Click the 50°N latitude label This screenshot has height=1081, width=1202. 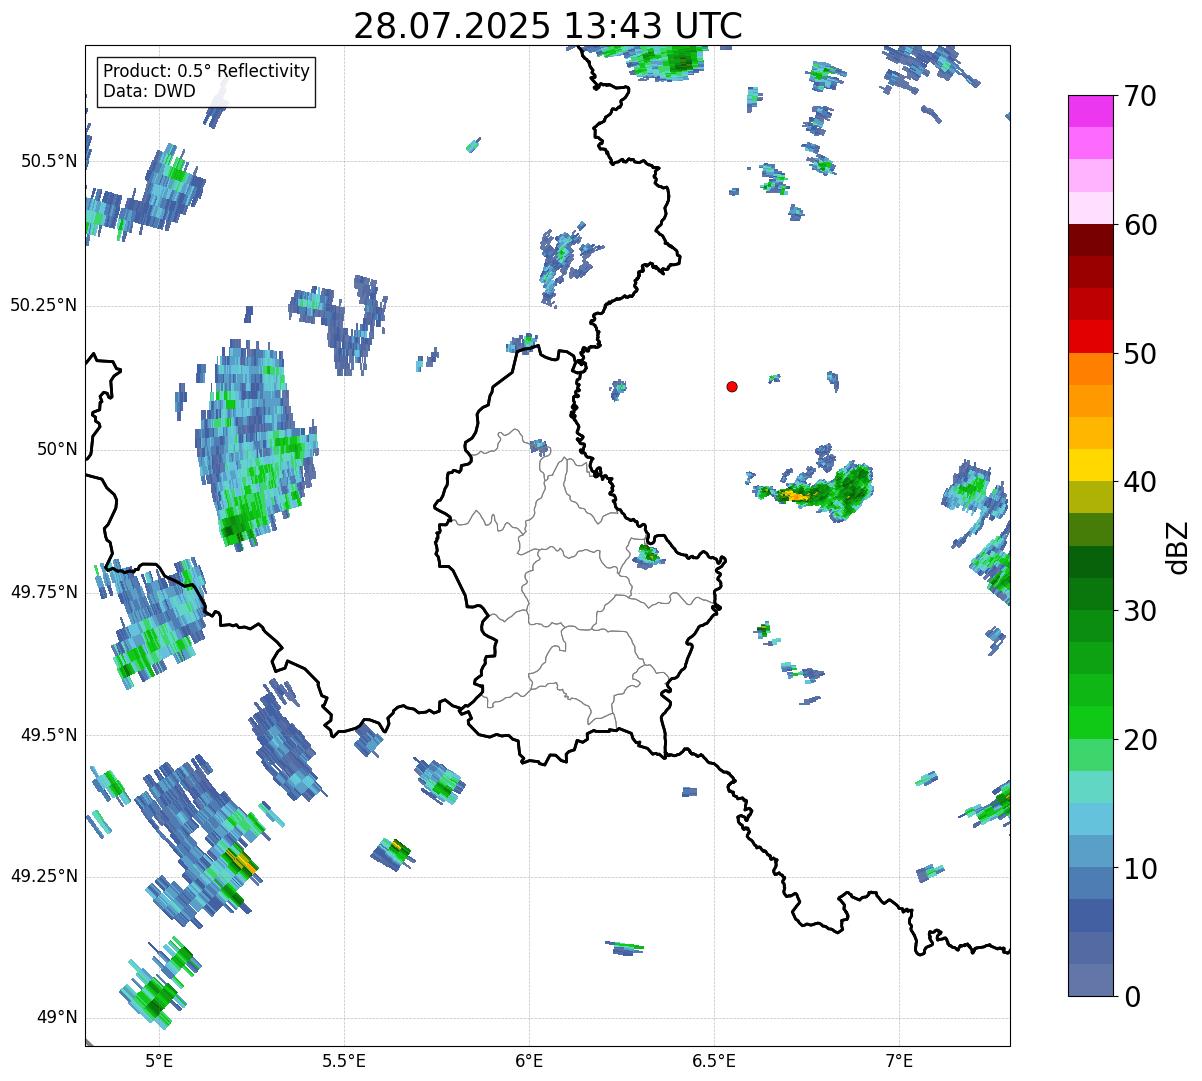tap(57, 449)
